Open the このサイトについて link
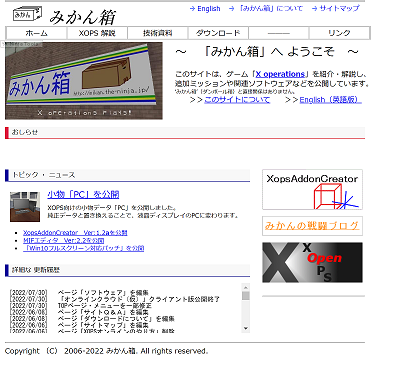 [x=237, y=100]
